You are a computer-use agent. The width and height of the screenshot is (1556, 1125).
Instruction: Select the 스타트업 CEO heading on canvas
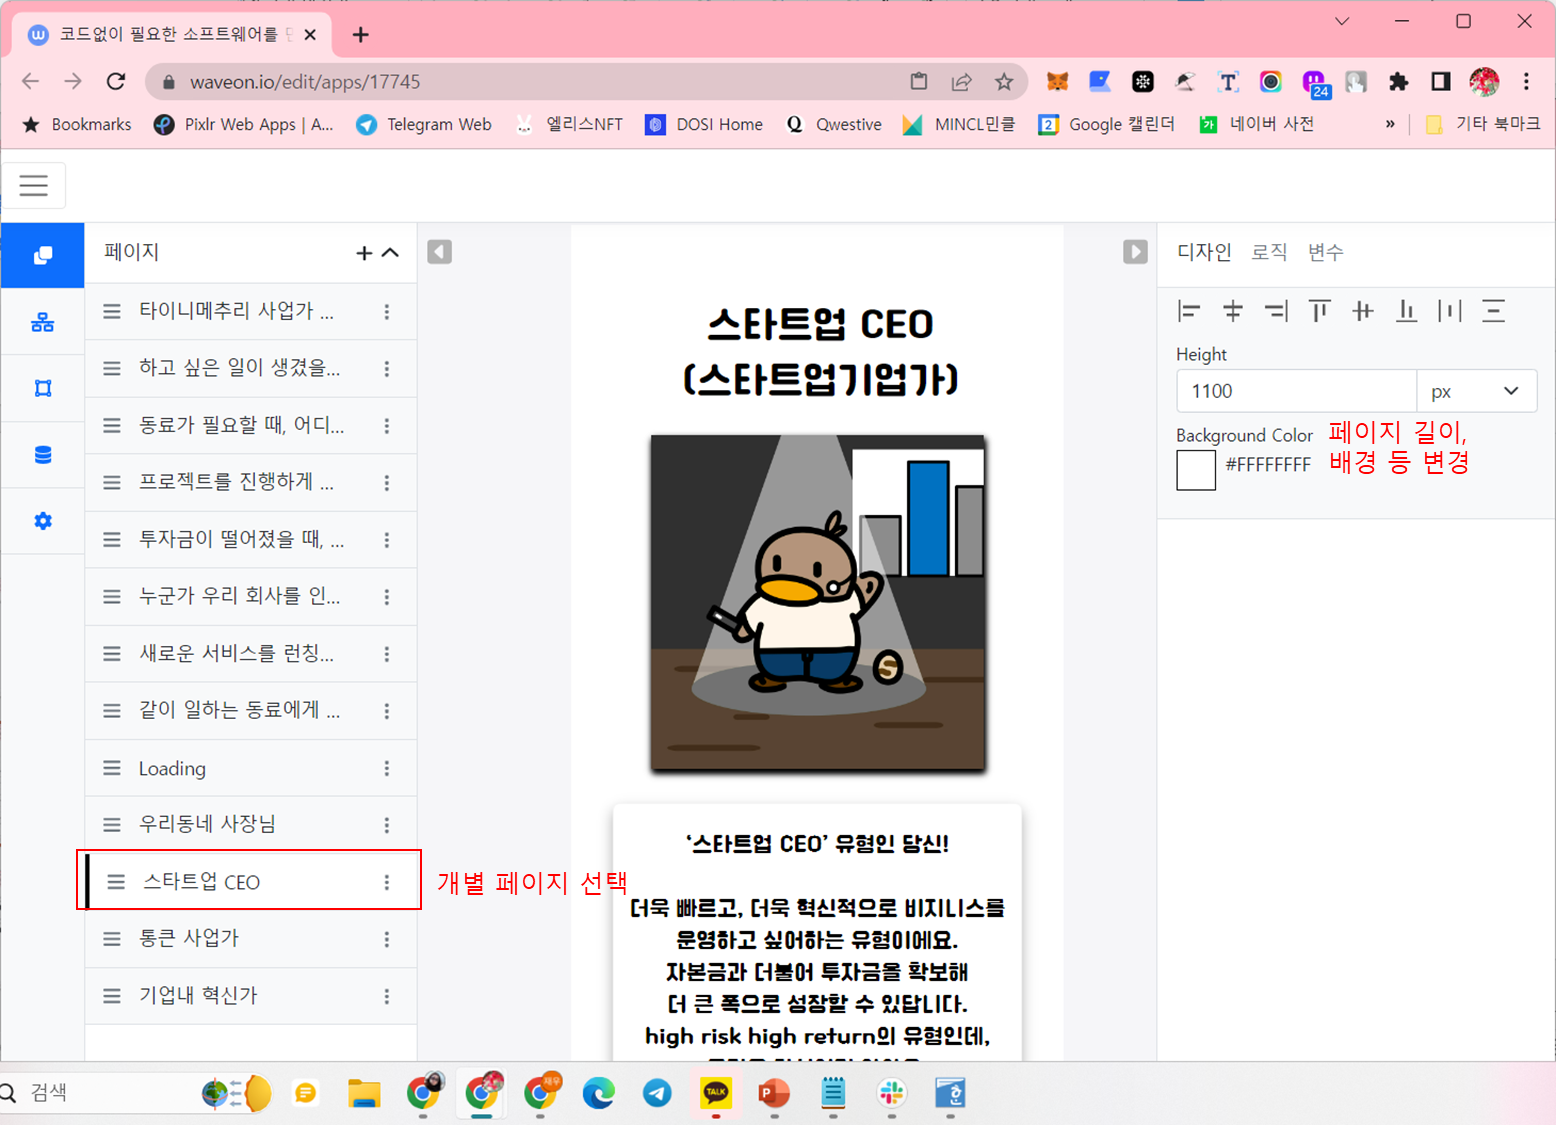pyautogui.click(x=820, y=351)
